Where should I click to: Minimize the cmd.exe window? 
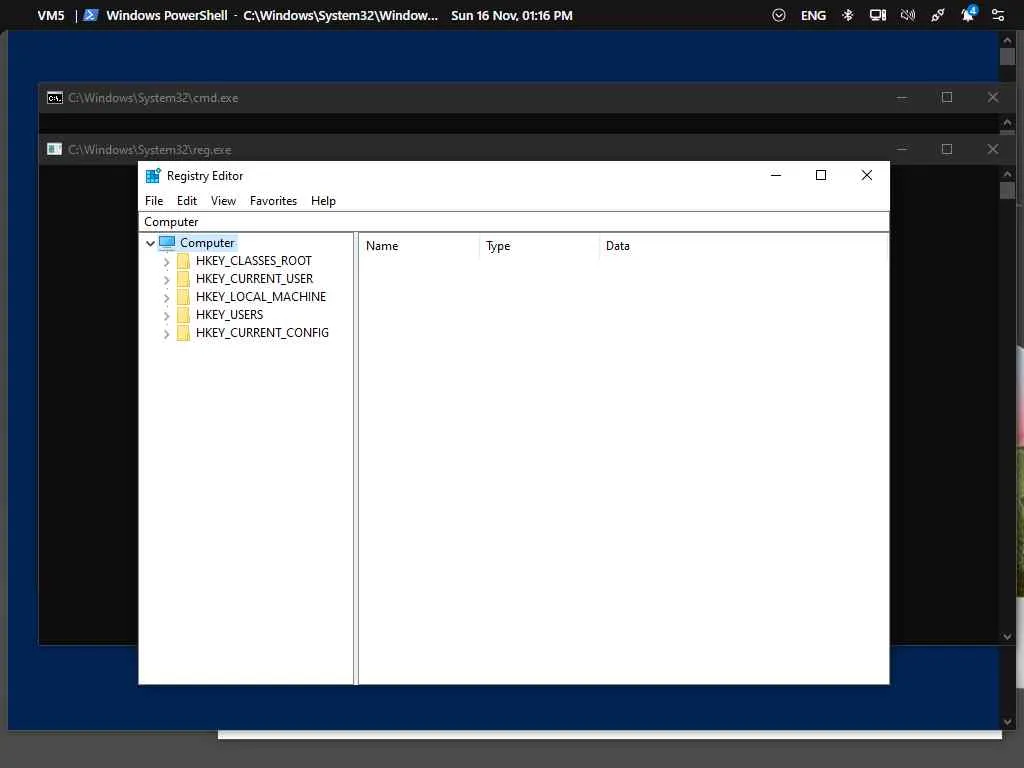[x=902, y=97]
